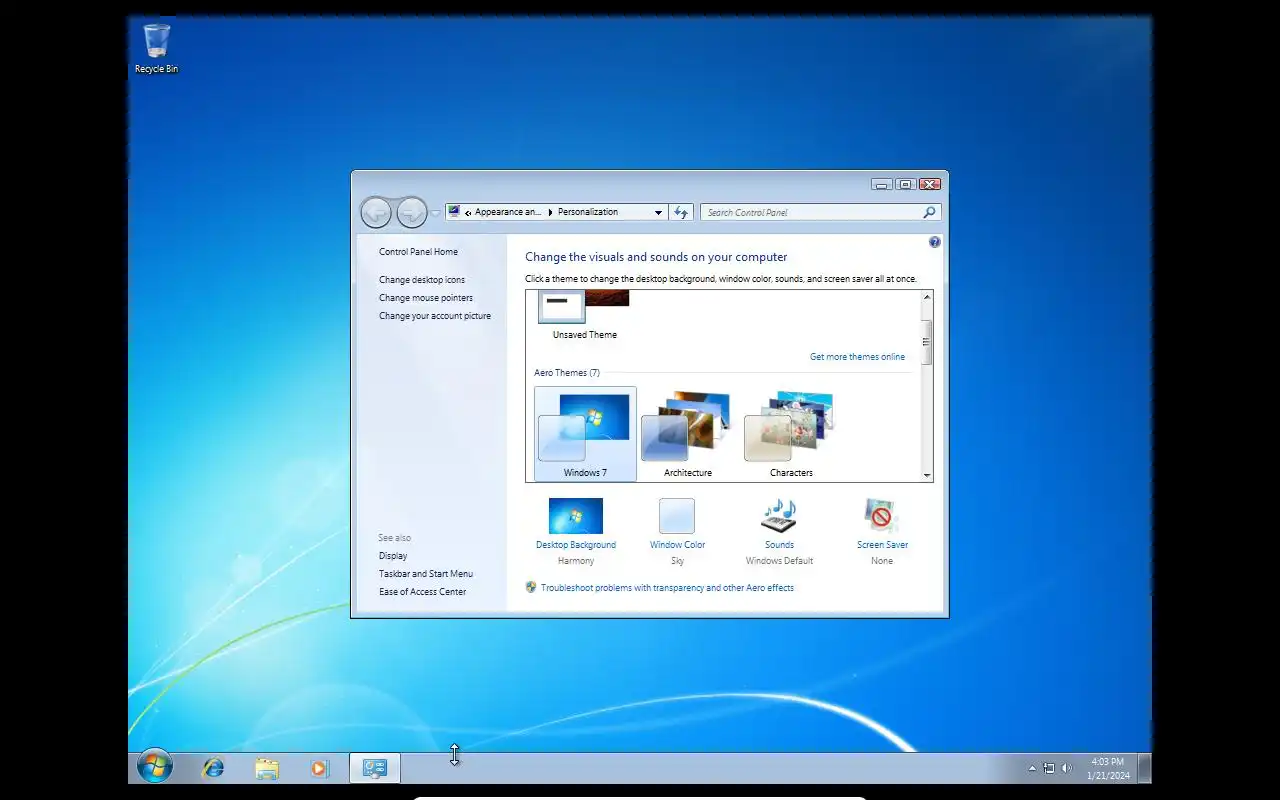Open Window Color Sky swatch
1280x800 pixels.
677,516
